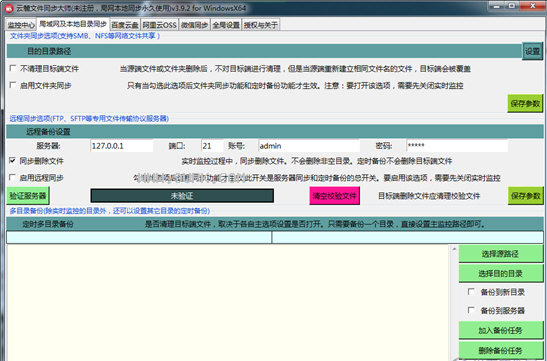Click the application icon in title bar
The height and width of the screenshot is (361, 547).
pos(9,8)
